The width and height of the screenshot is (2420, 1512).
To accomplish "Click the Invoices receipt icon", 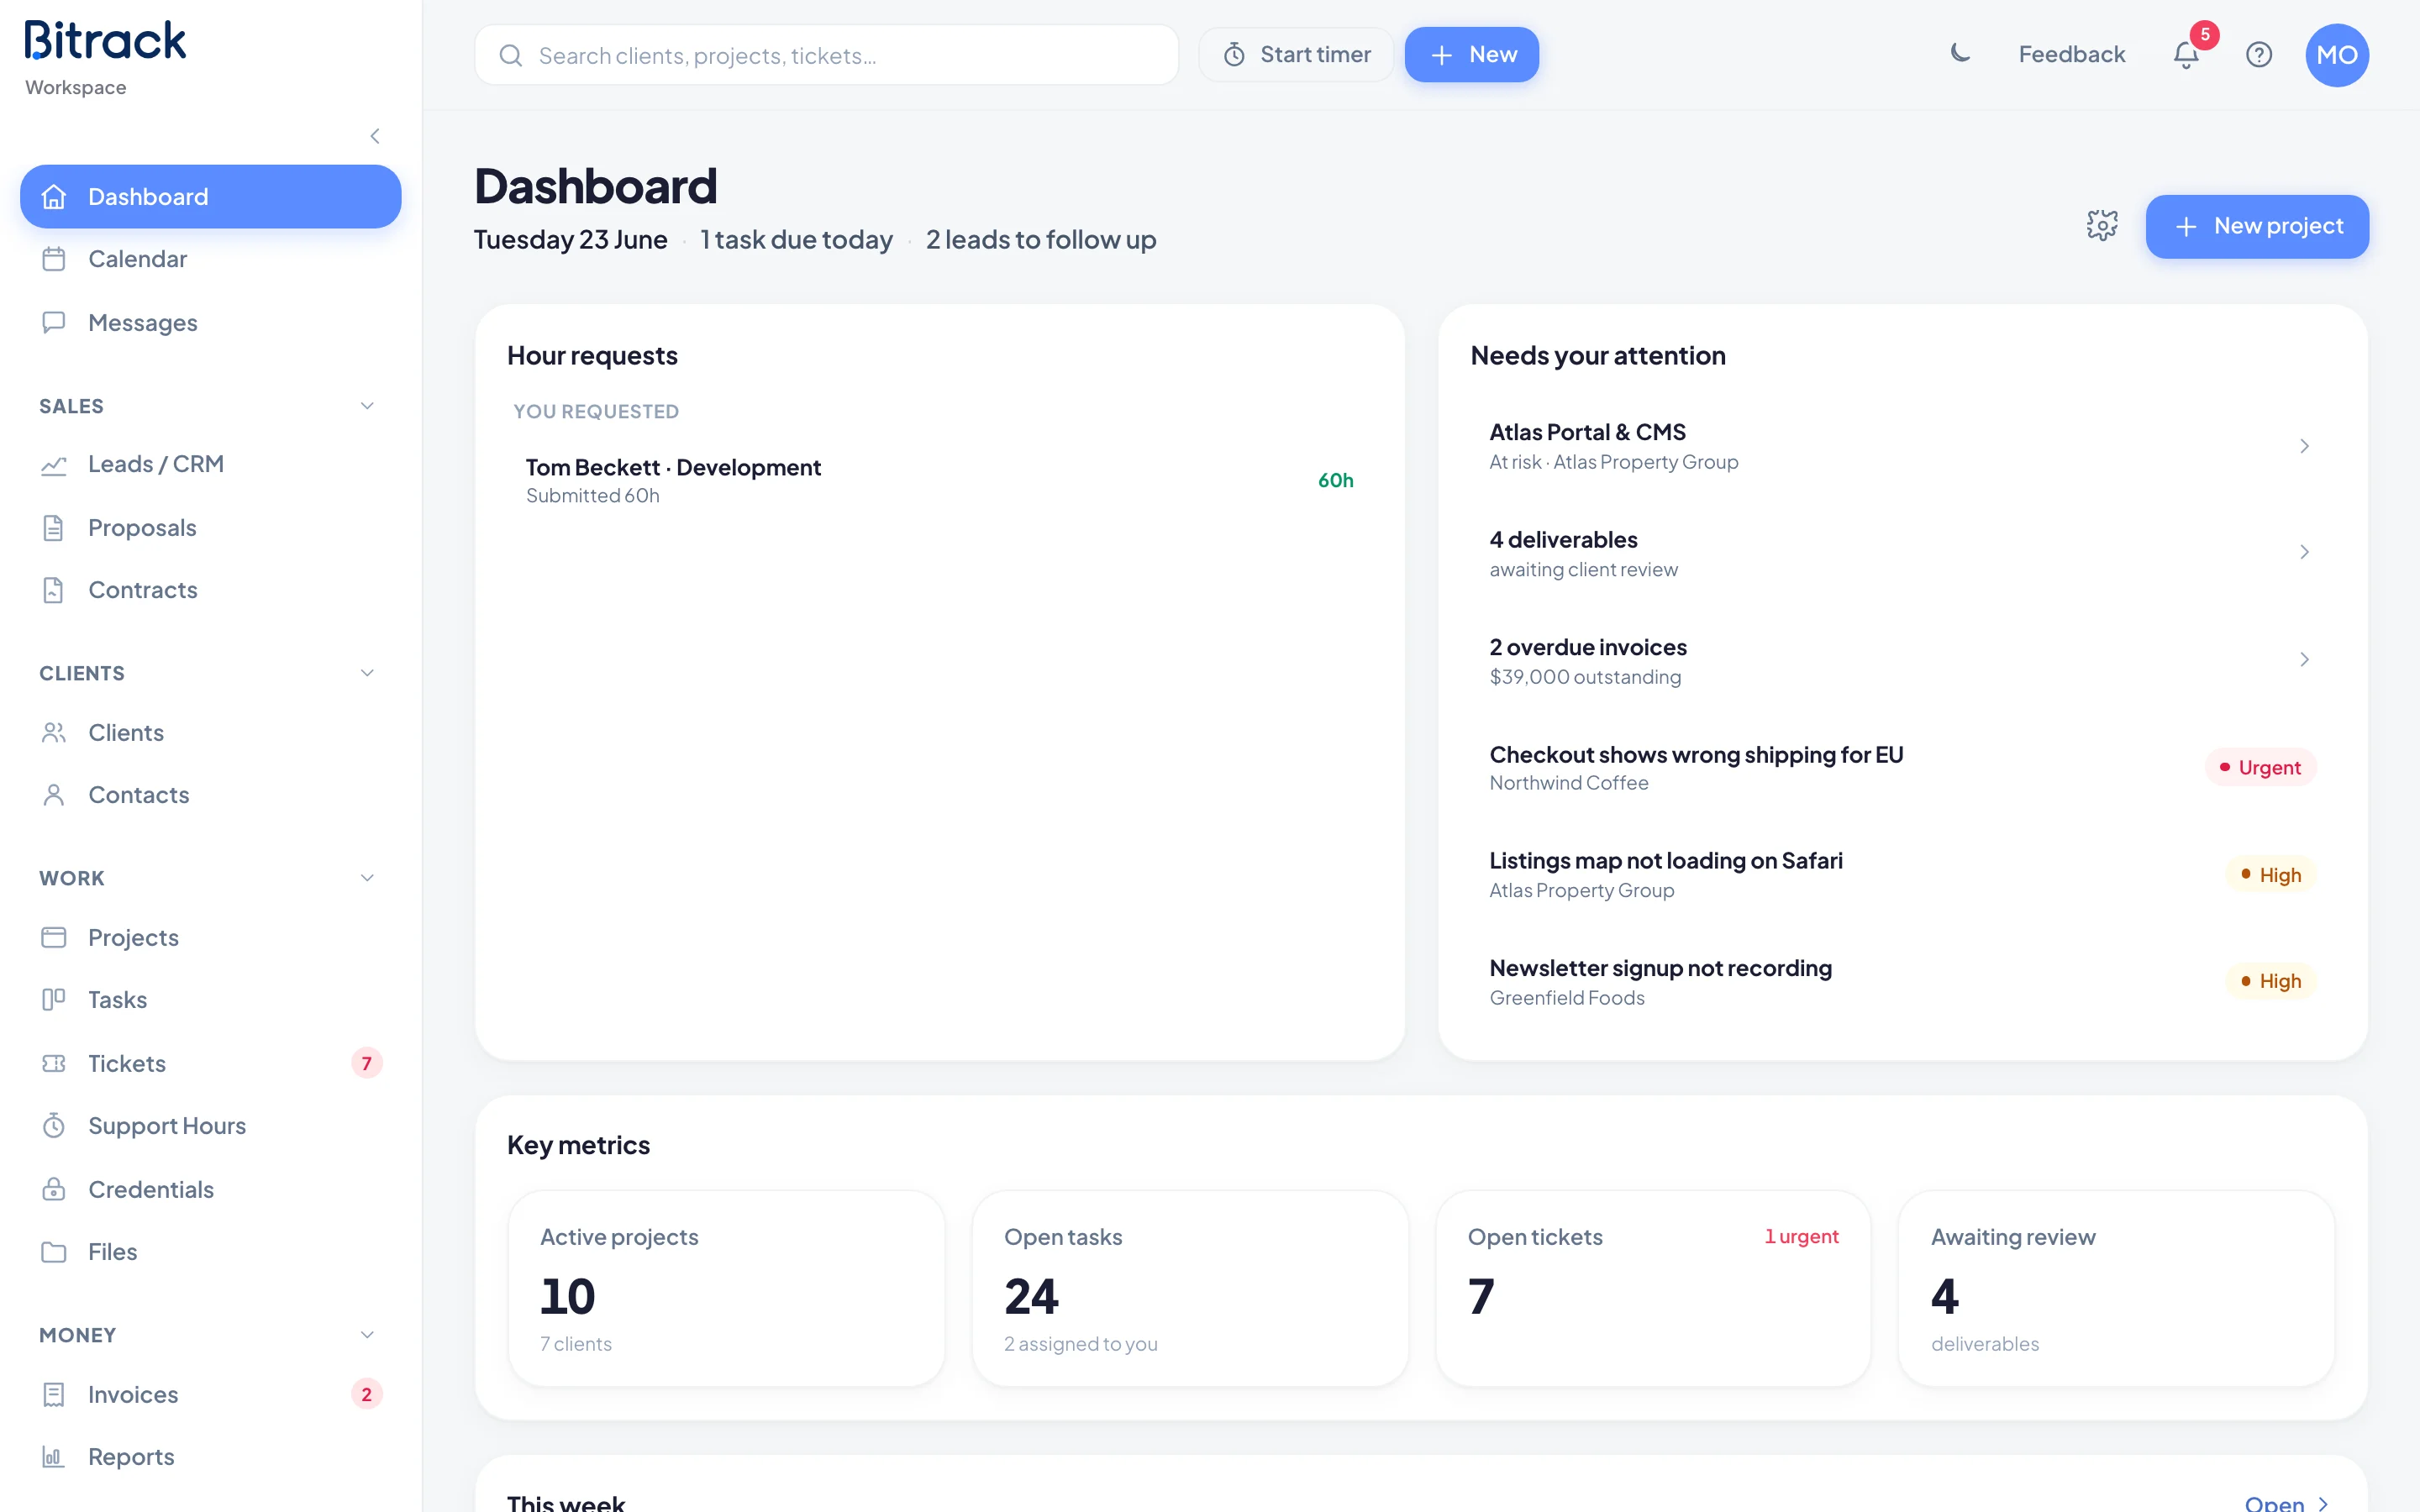I will 54,1394.
